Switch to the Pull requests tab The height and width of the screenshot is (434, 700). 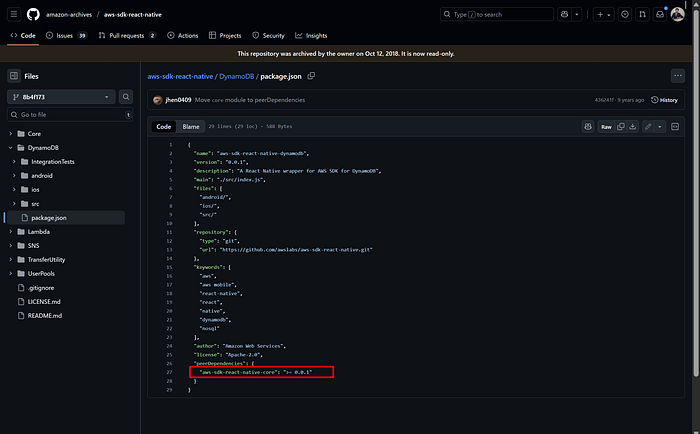127,36
